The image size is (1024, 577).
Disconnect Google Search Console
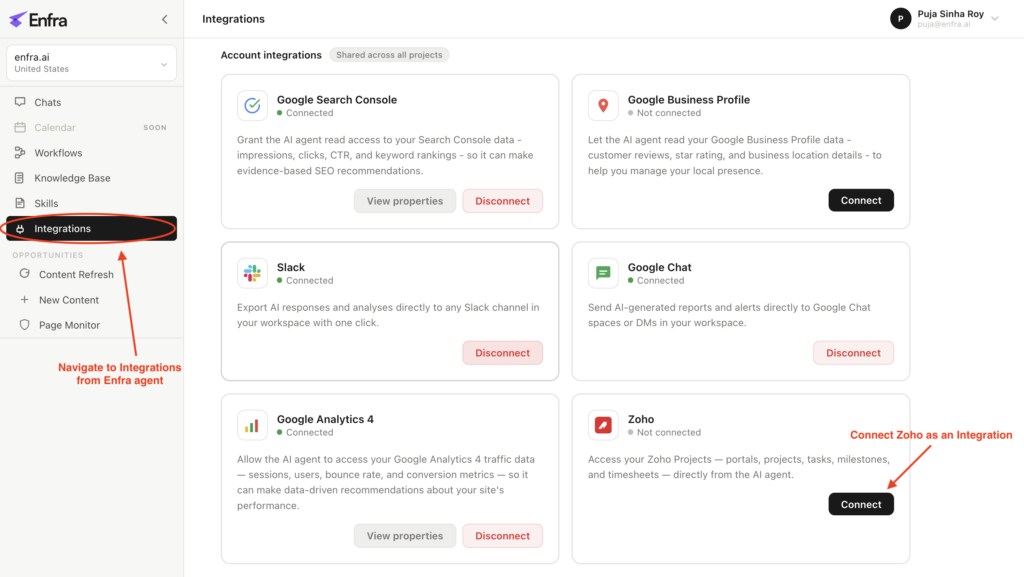[502, 201]
